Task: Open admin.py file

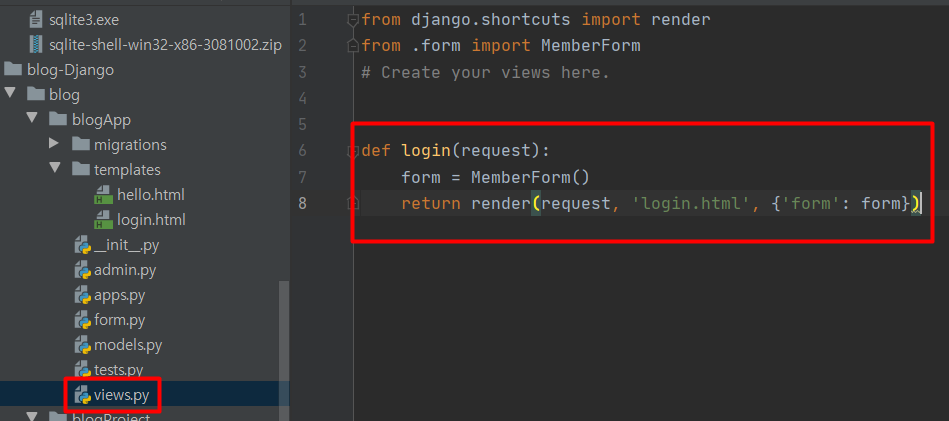Action: coord(125,270)
